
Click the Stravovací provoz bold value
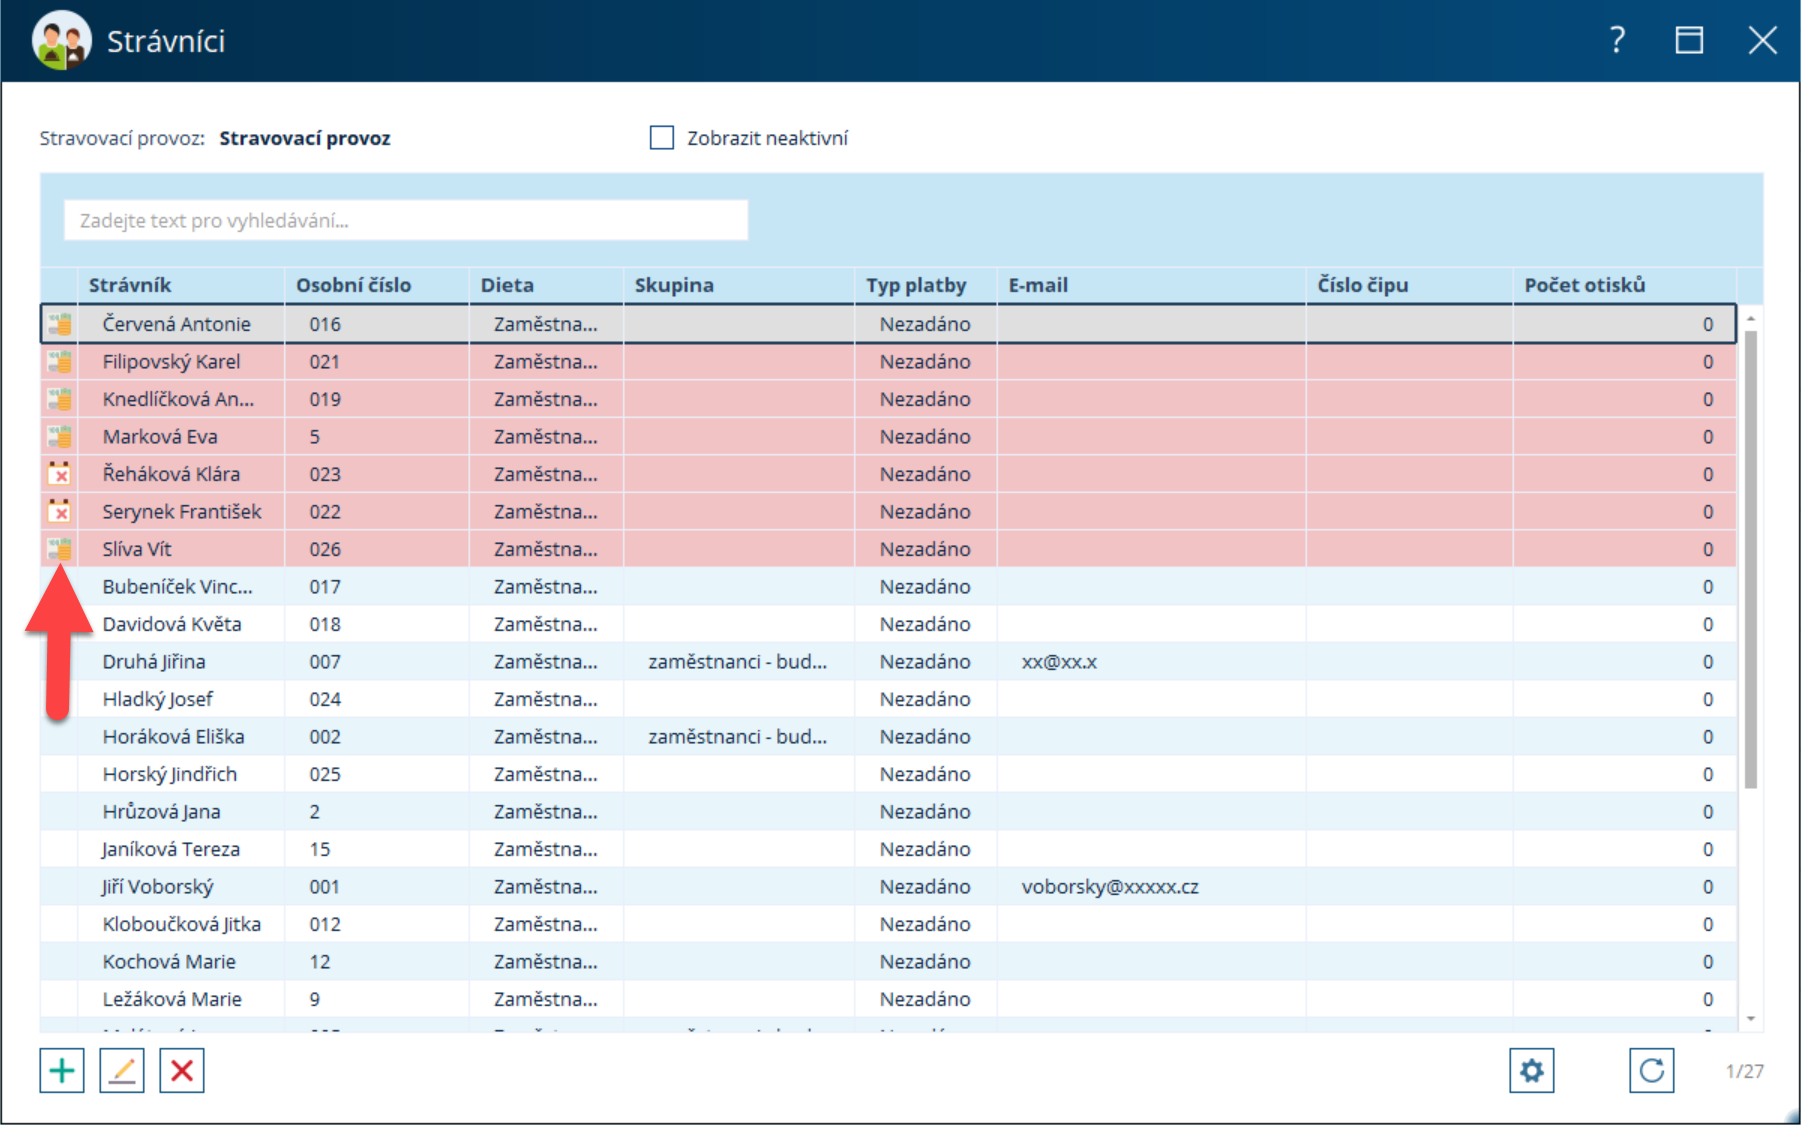point(305,138)
